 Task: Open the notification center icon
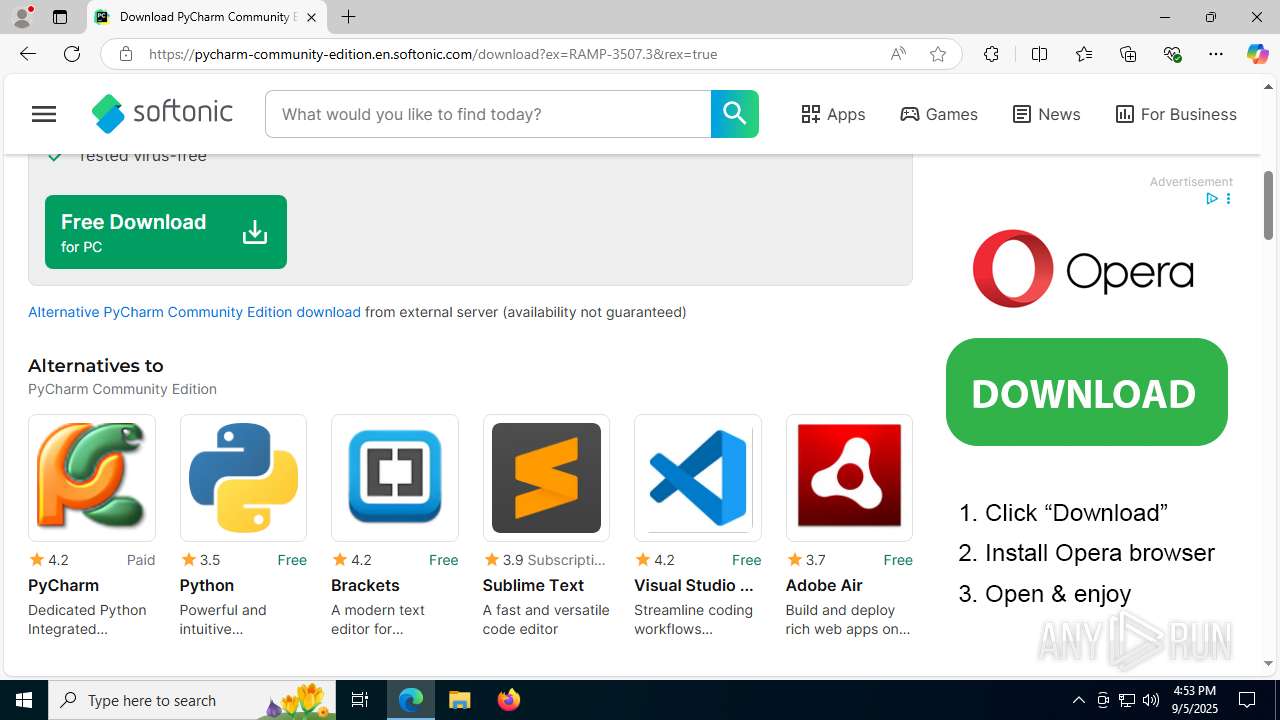[1248, 700]
